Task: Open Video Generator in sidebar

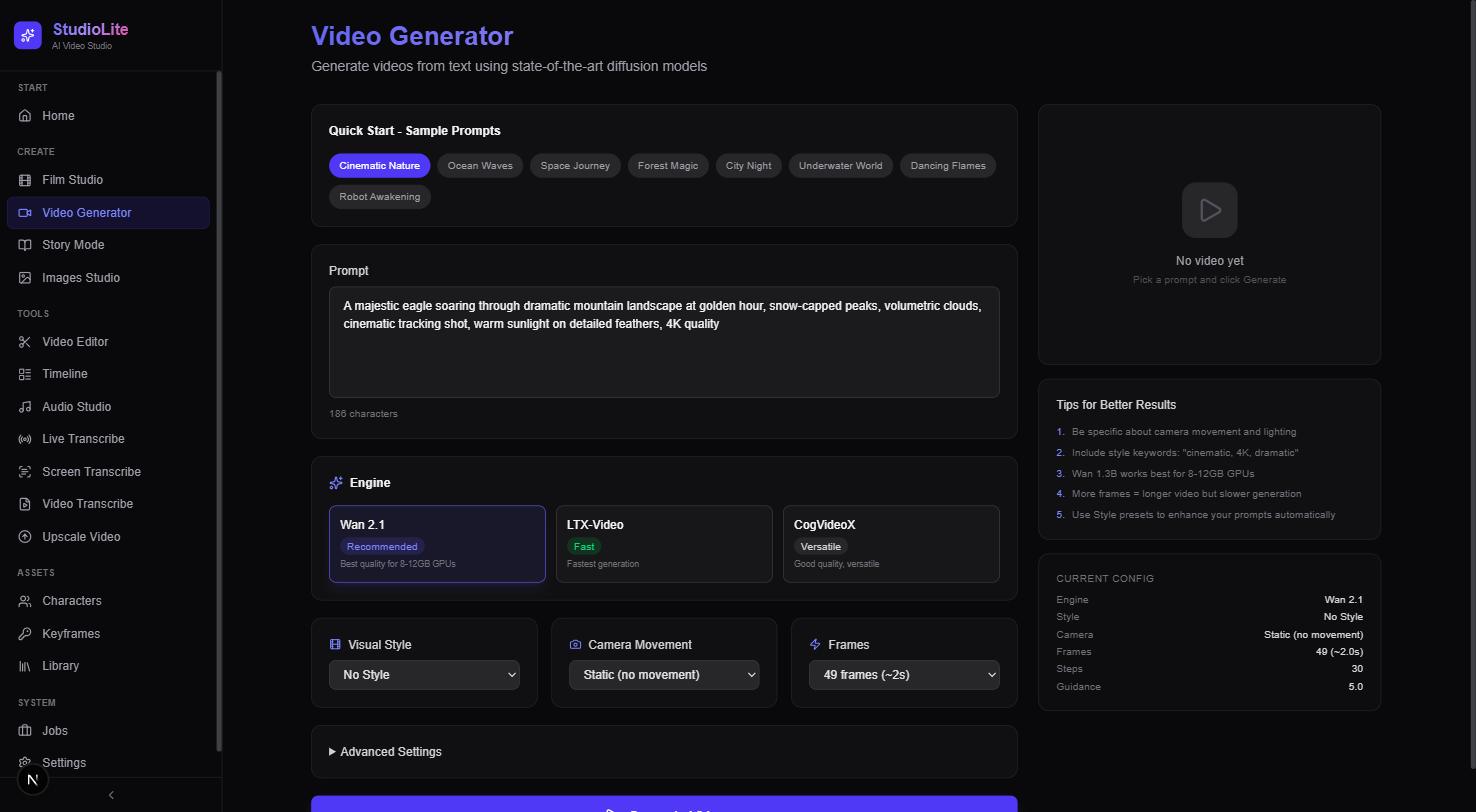Action: pos(108,213)
